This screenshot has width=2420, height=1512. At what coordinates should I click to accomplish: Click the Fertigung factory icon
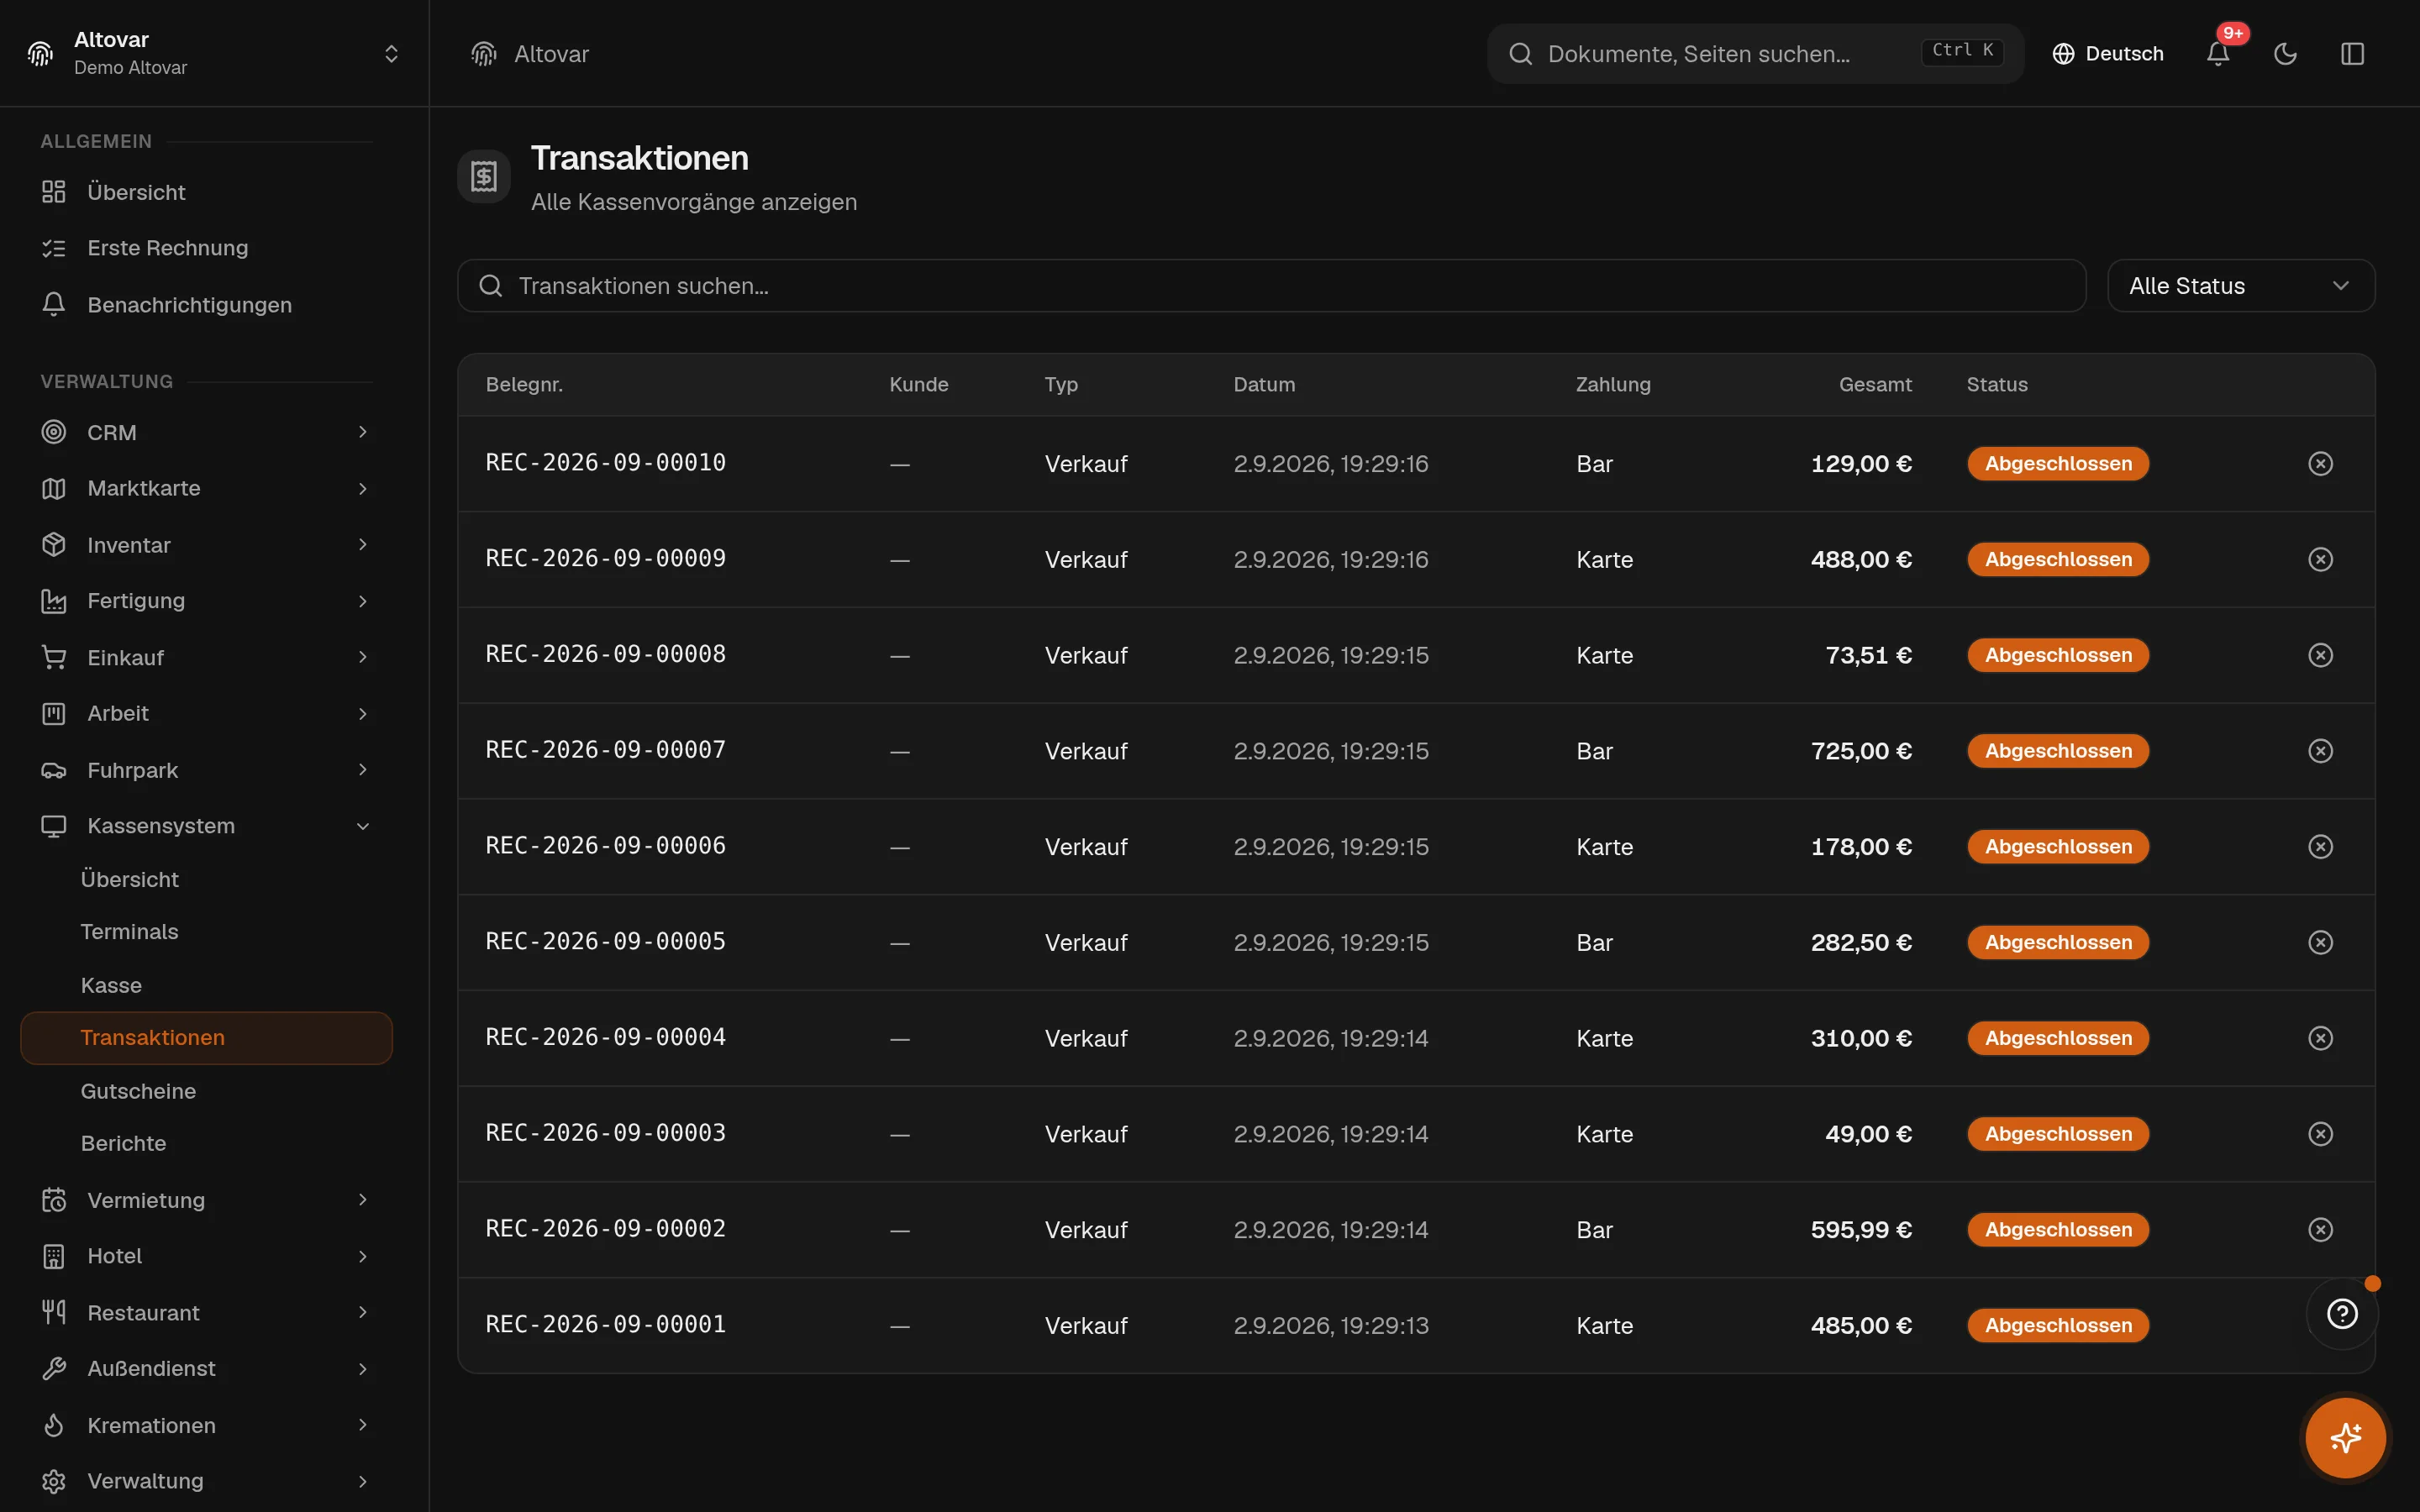(54, 601)
